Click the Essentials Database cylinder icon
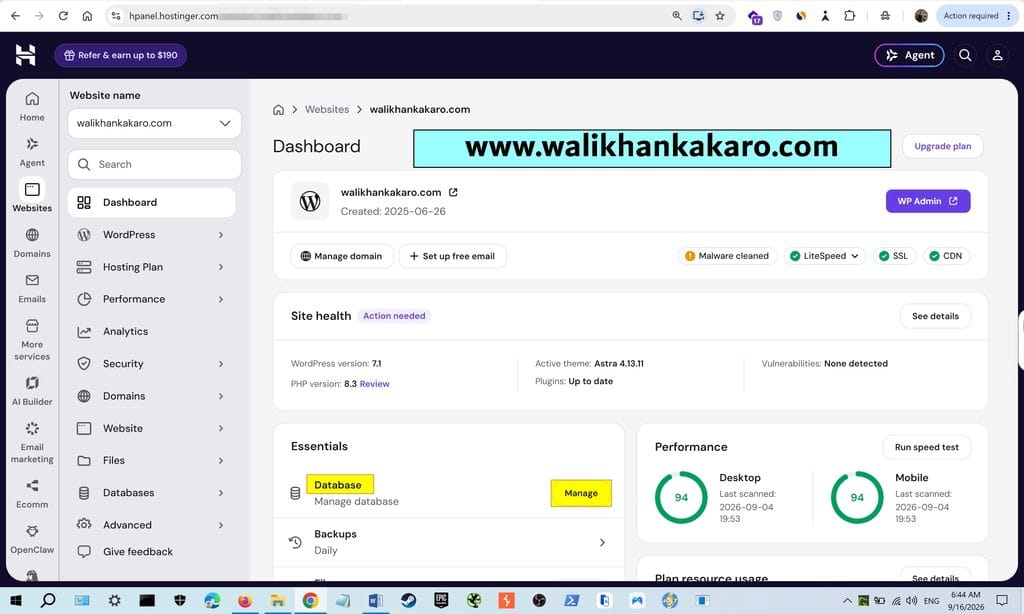The height and width of the screenshot is (614, 1024). click(295, 493)
